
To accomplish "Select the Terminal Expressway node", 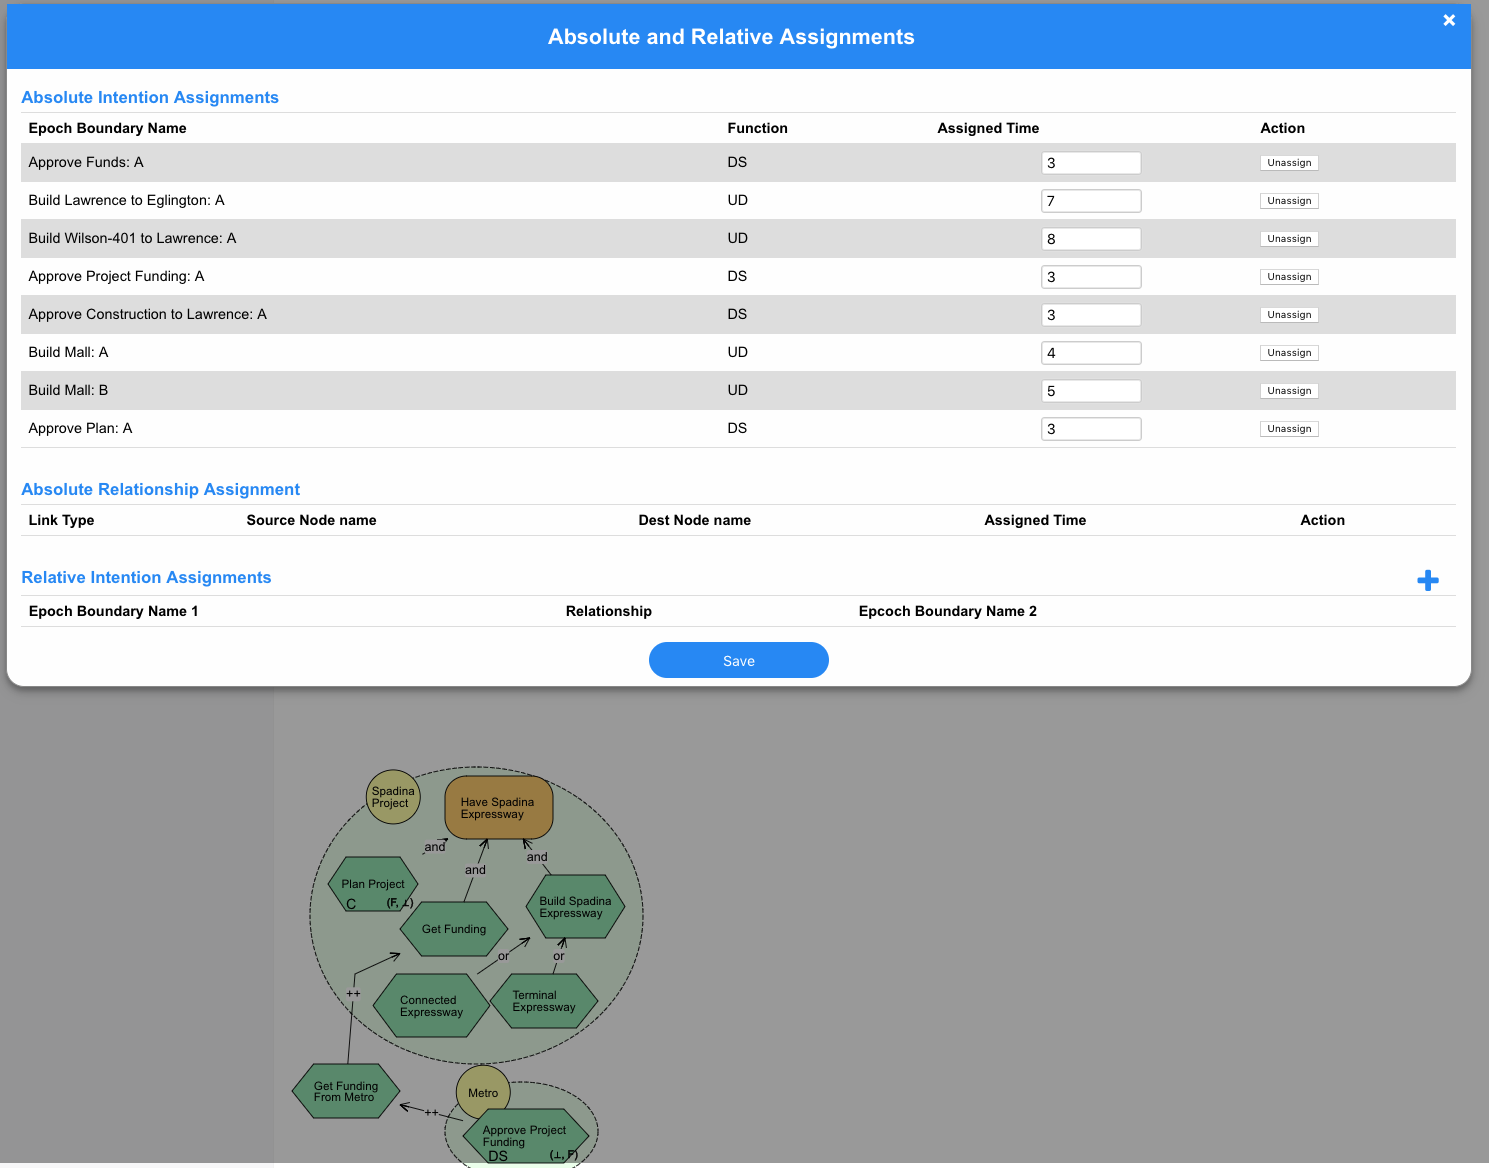I will (544, 1001).
